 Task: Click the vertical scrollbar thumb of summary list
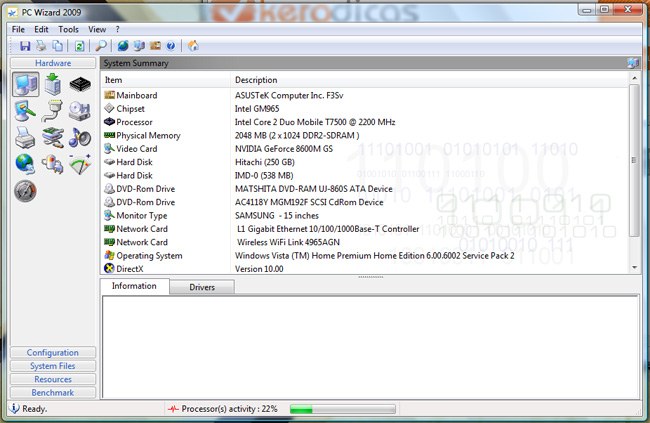[634, 160]
